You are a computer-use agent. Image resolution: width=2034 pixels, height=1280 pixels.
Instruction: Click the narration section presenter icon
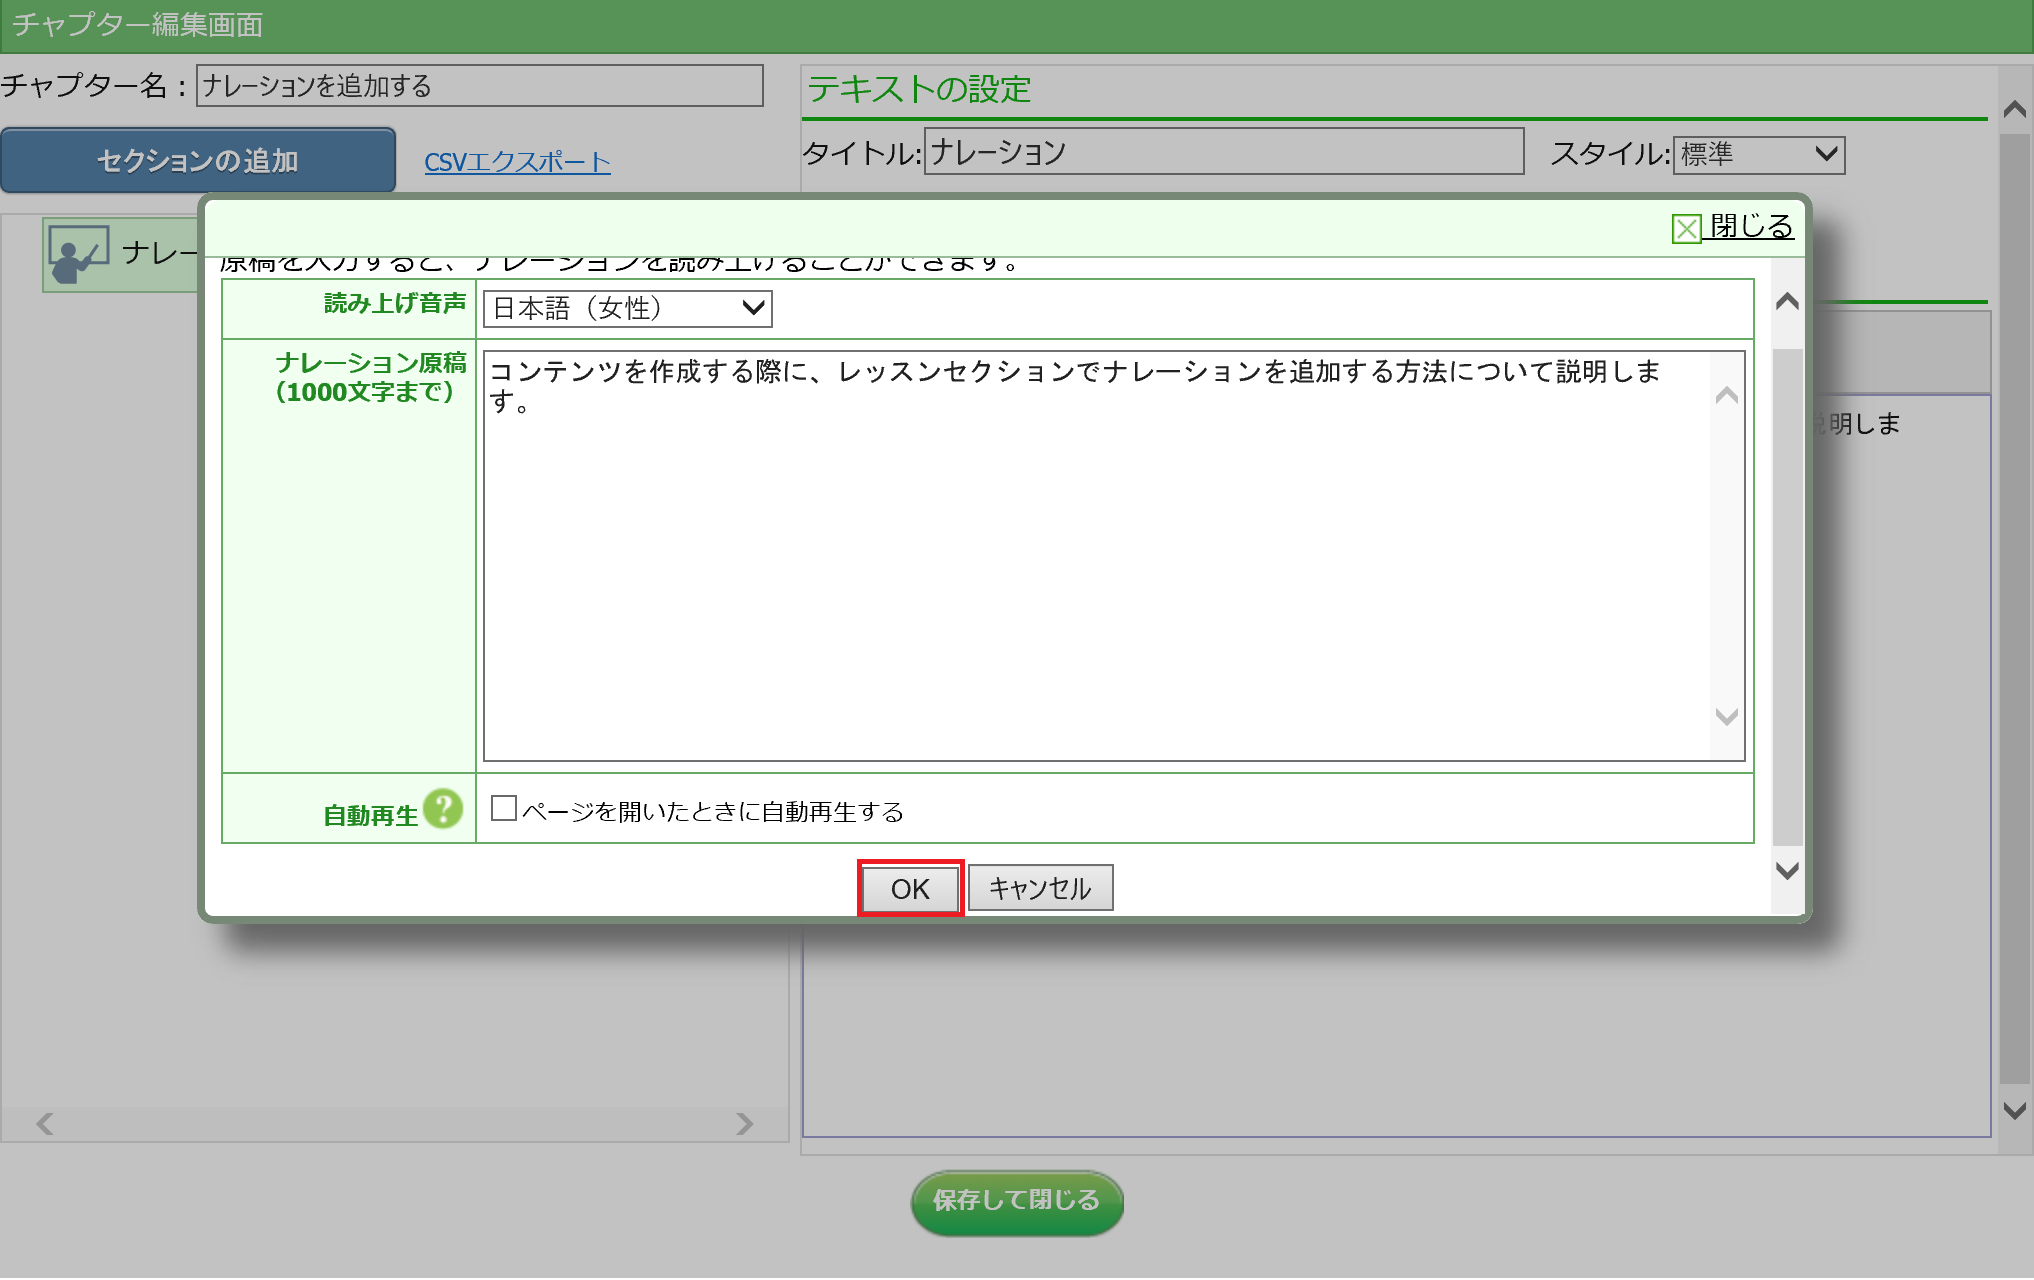tap(79, 255)
